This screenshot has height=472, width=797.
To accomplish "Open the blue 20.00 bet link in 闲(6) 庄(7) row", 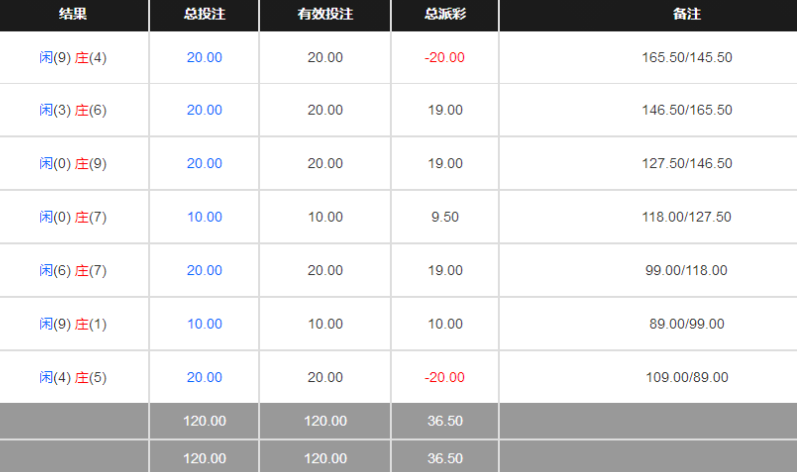I will (204, 270).
